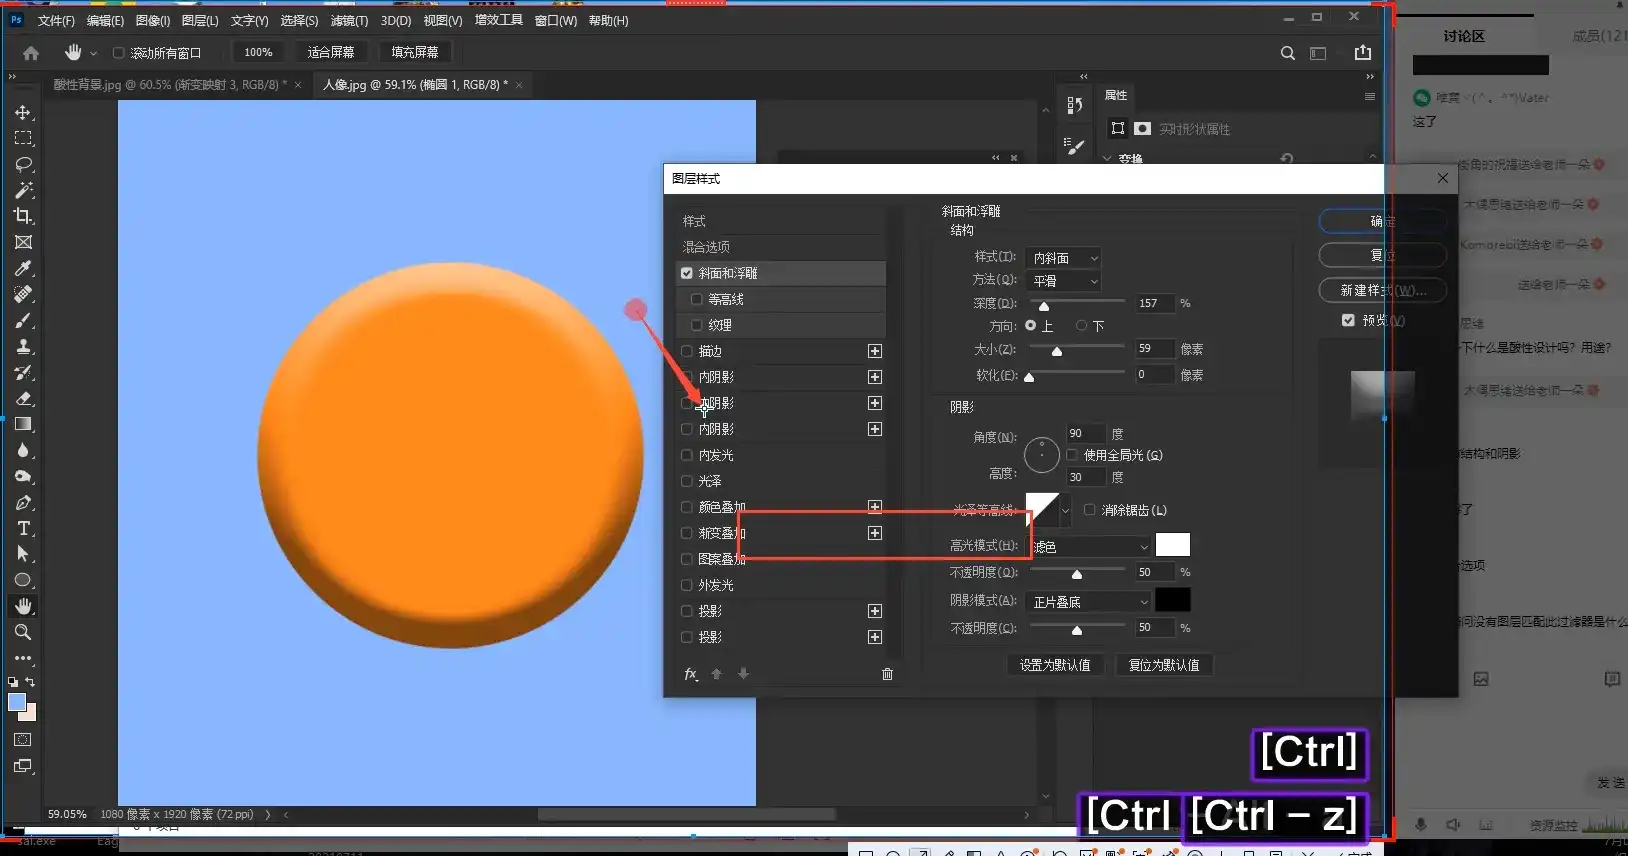Select the Lasso tool
The width and height of the screenshot is (1628, 856).
pyautogui.click(x=23, y=164)
